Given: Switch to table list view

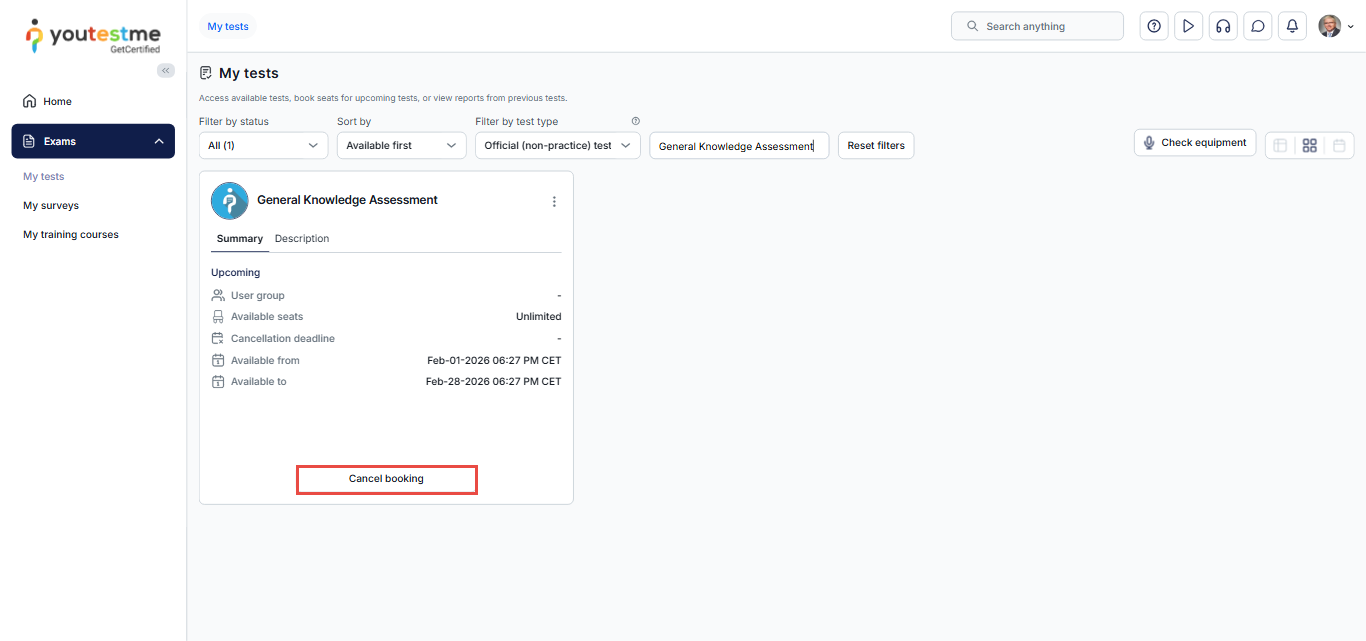Looking at the screenshot, I should coord(1280,145).
